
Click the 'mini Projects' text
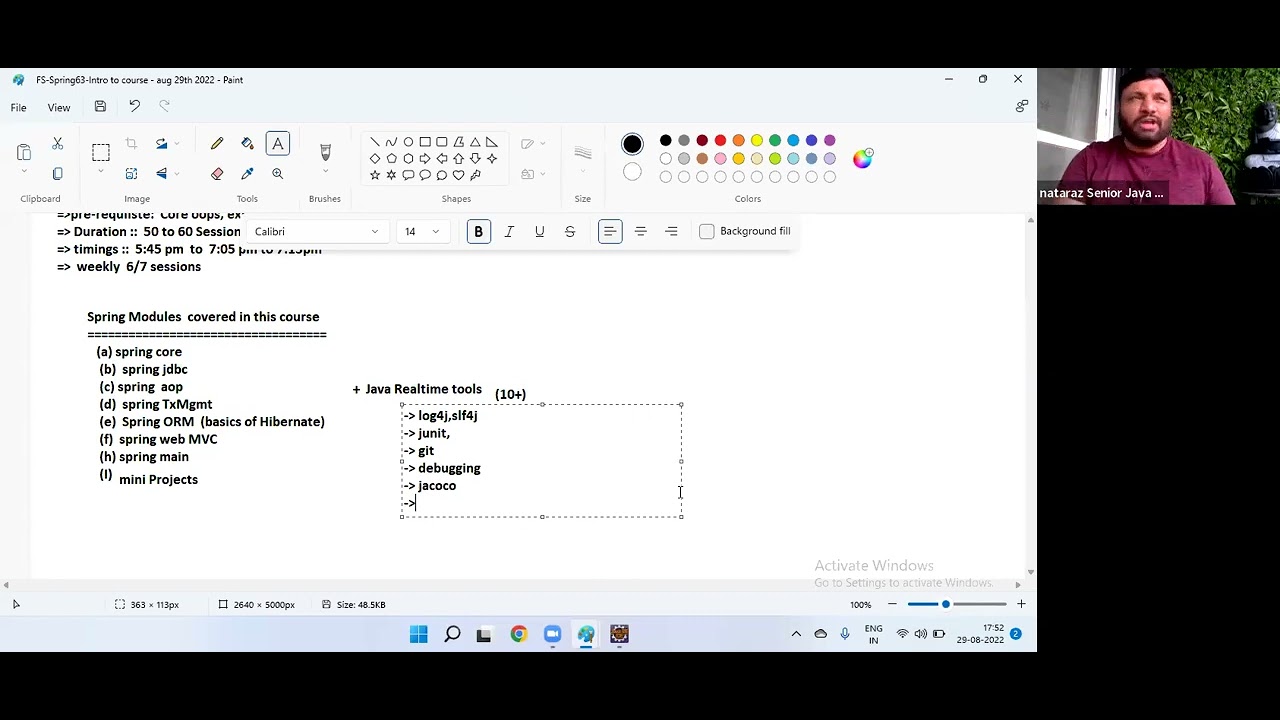(158, 480)
